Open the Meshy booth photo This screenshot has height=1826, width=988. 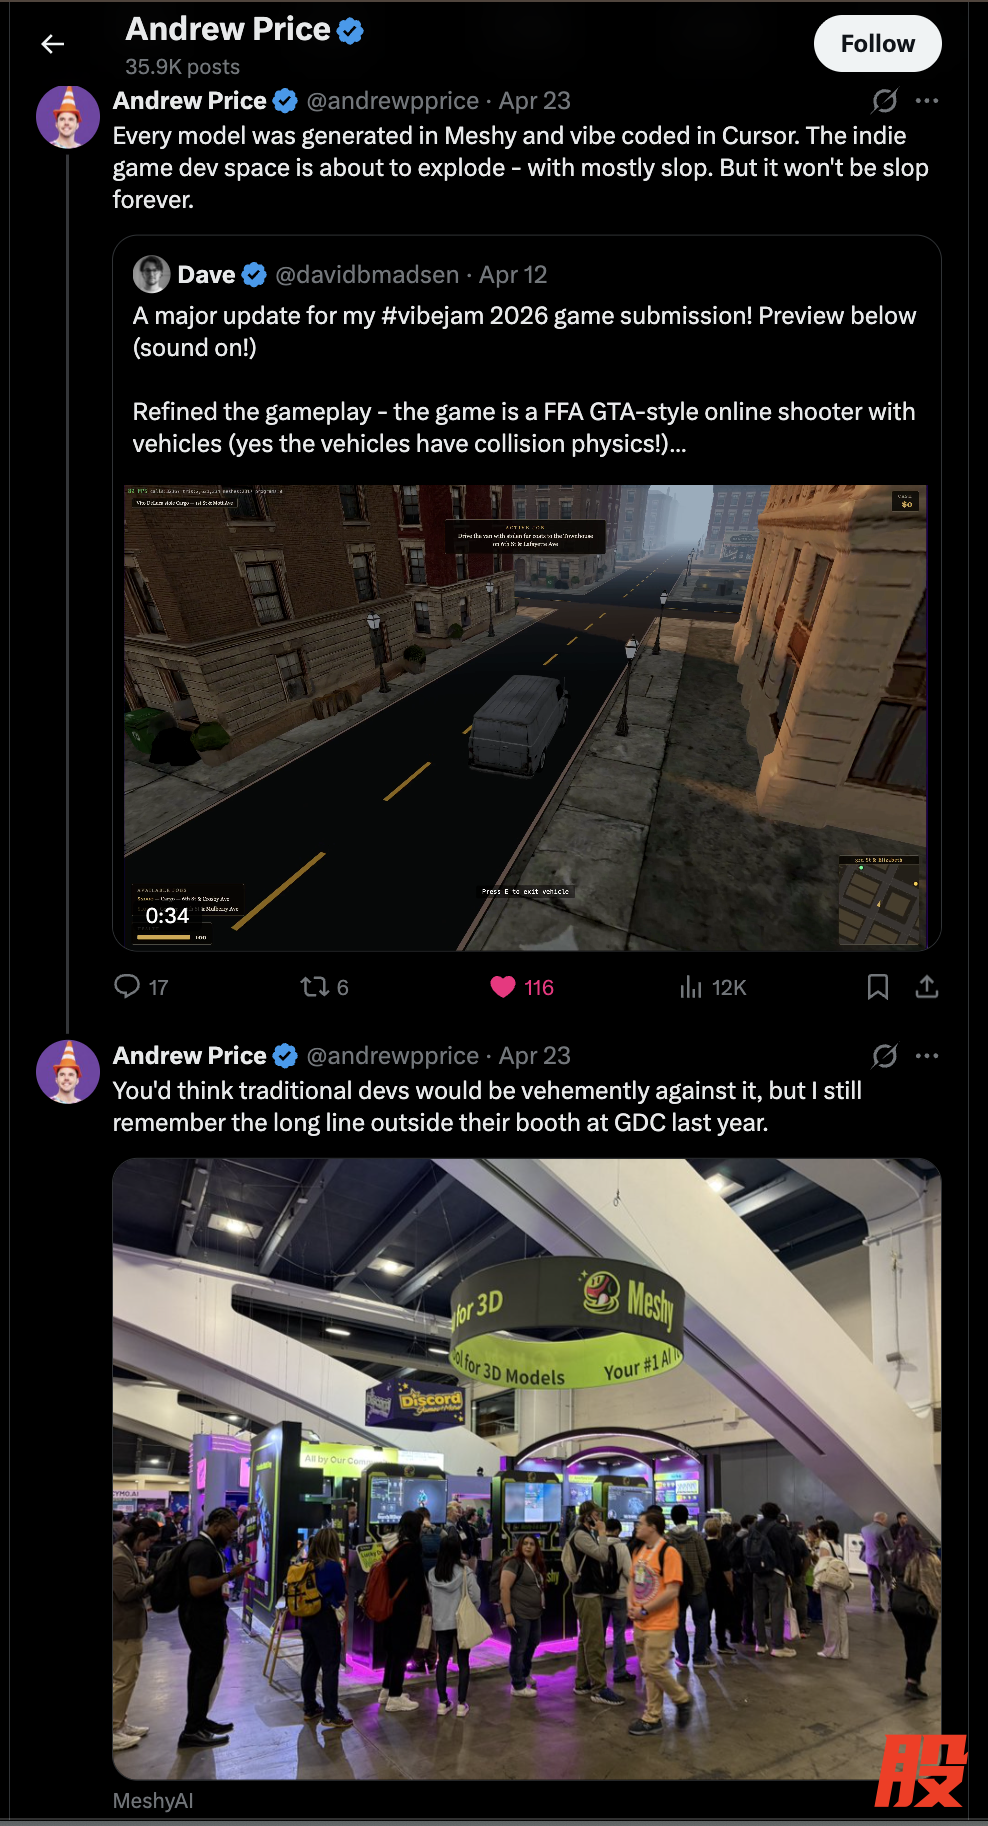[527, 1468]
